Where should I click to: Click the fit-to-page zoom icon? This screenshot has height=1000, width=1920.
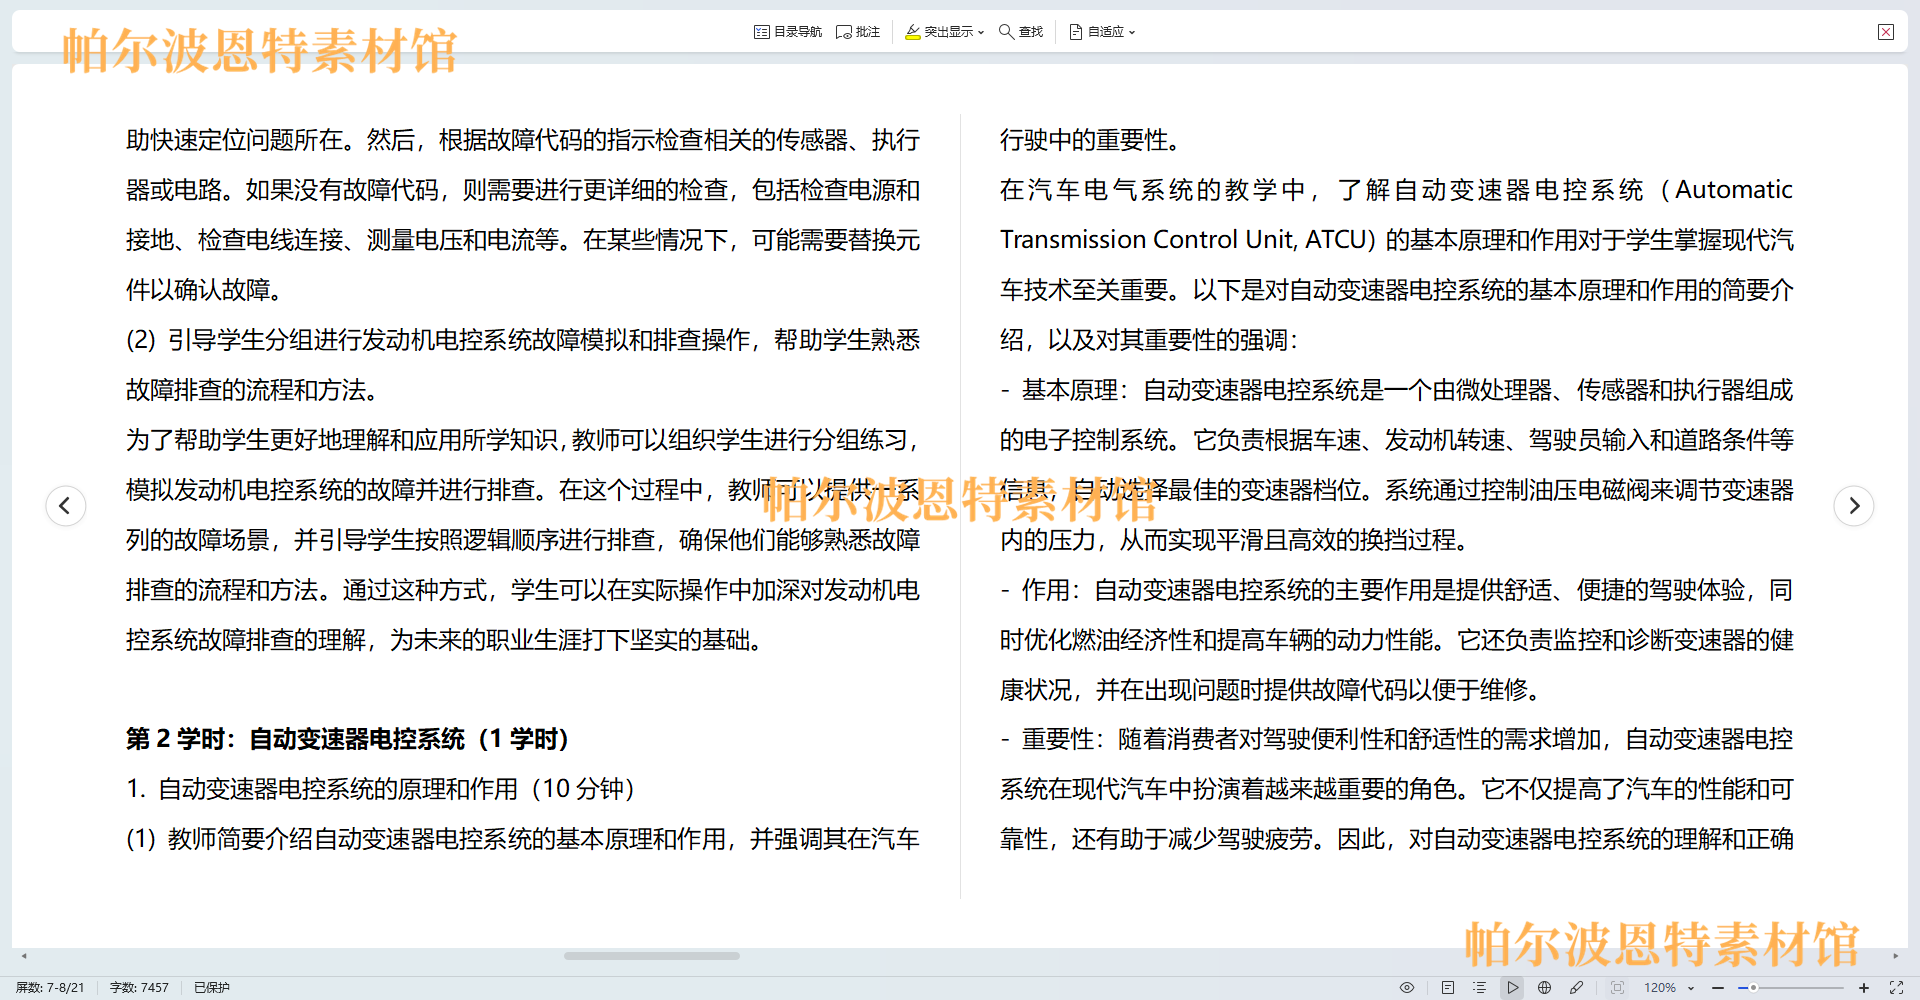coord(1617,987)
